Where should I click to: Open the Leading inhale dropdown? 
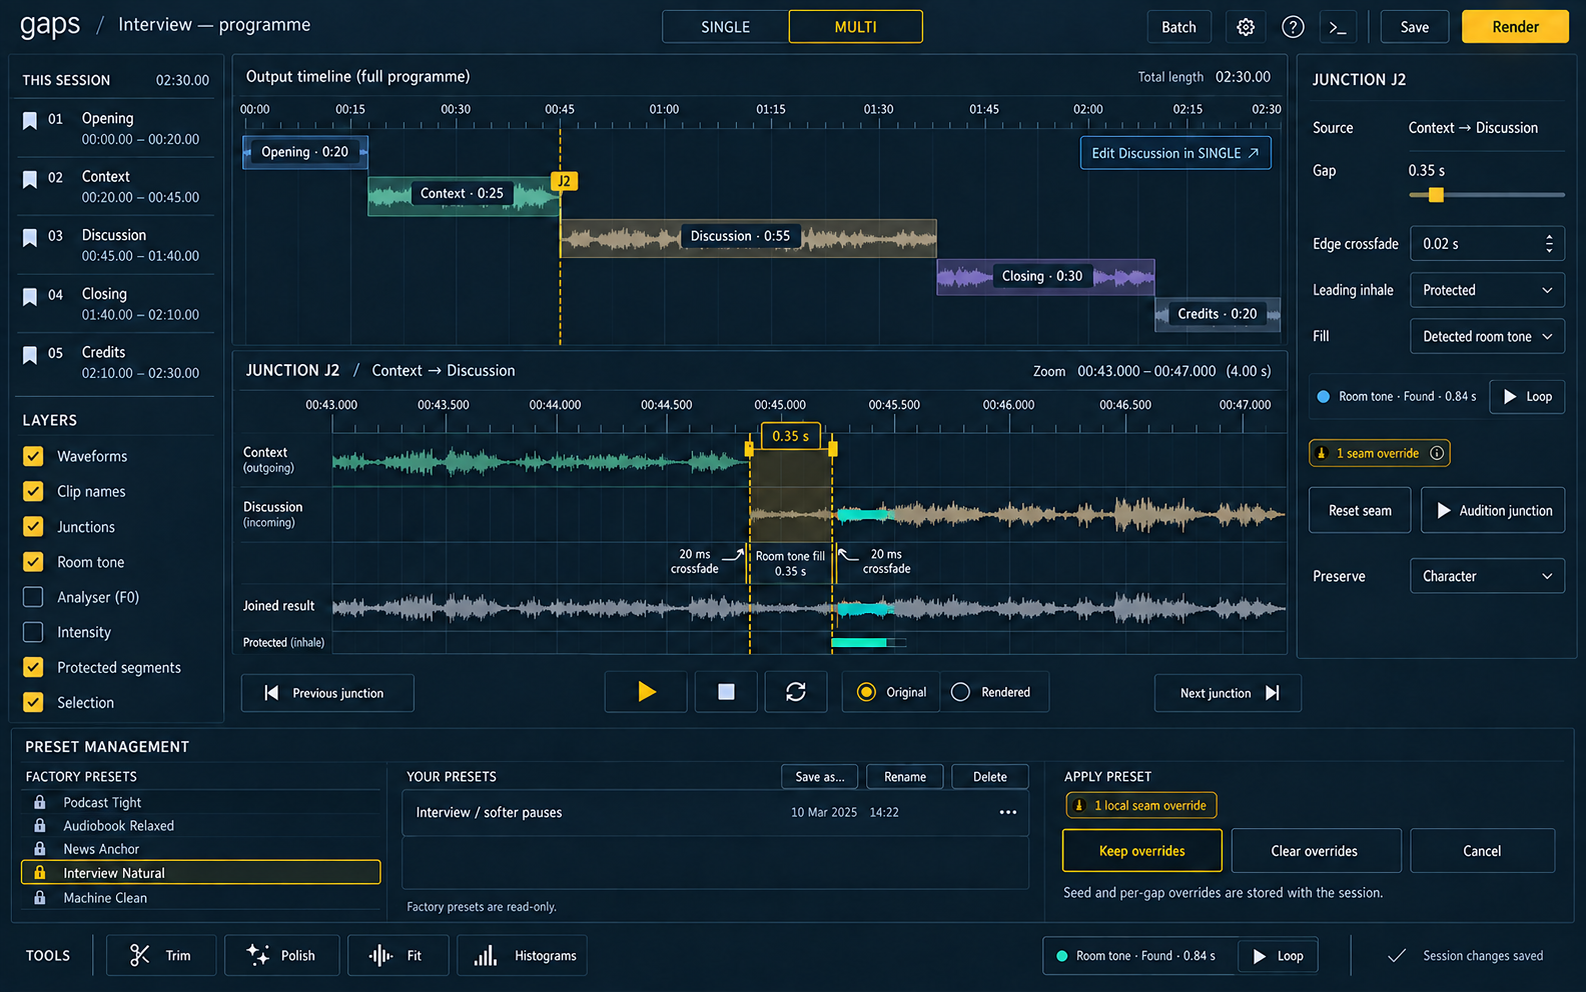[1487, 290]
